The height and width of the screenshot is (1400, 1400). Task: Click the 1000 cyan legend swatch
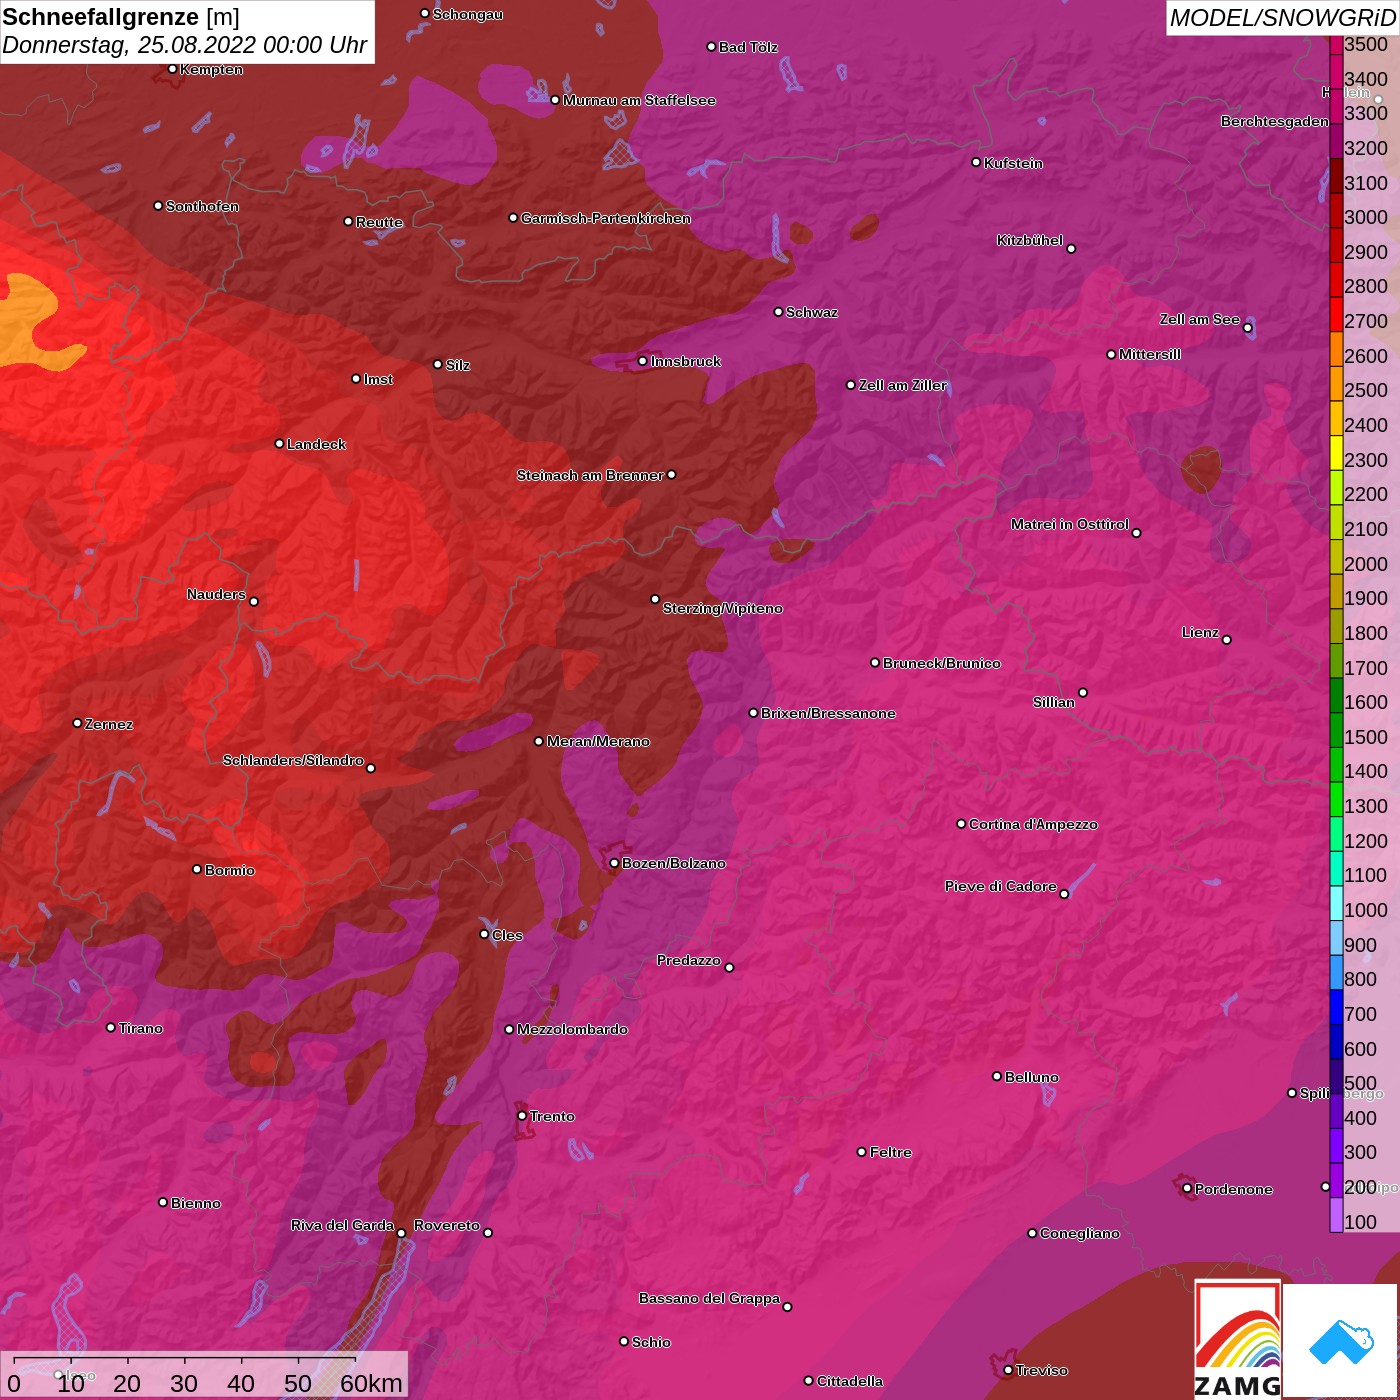[1336, 903]
